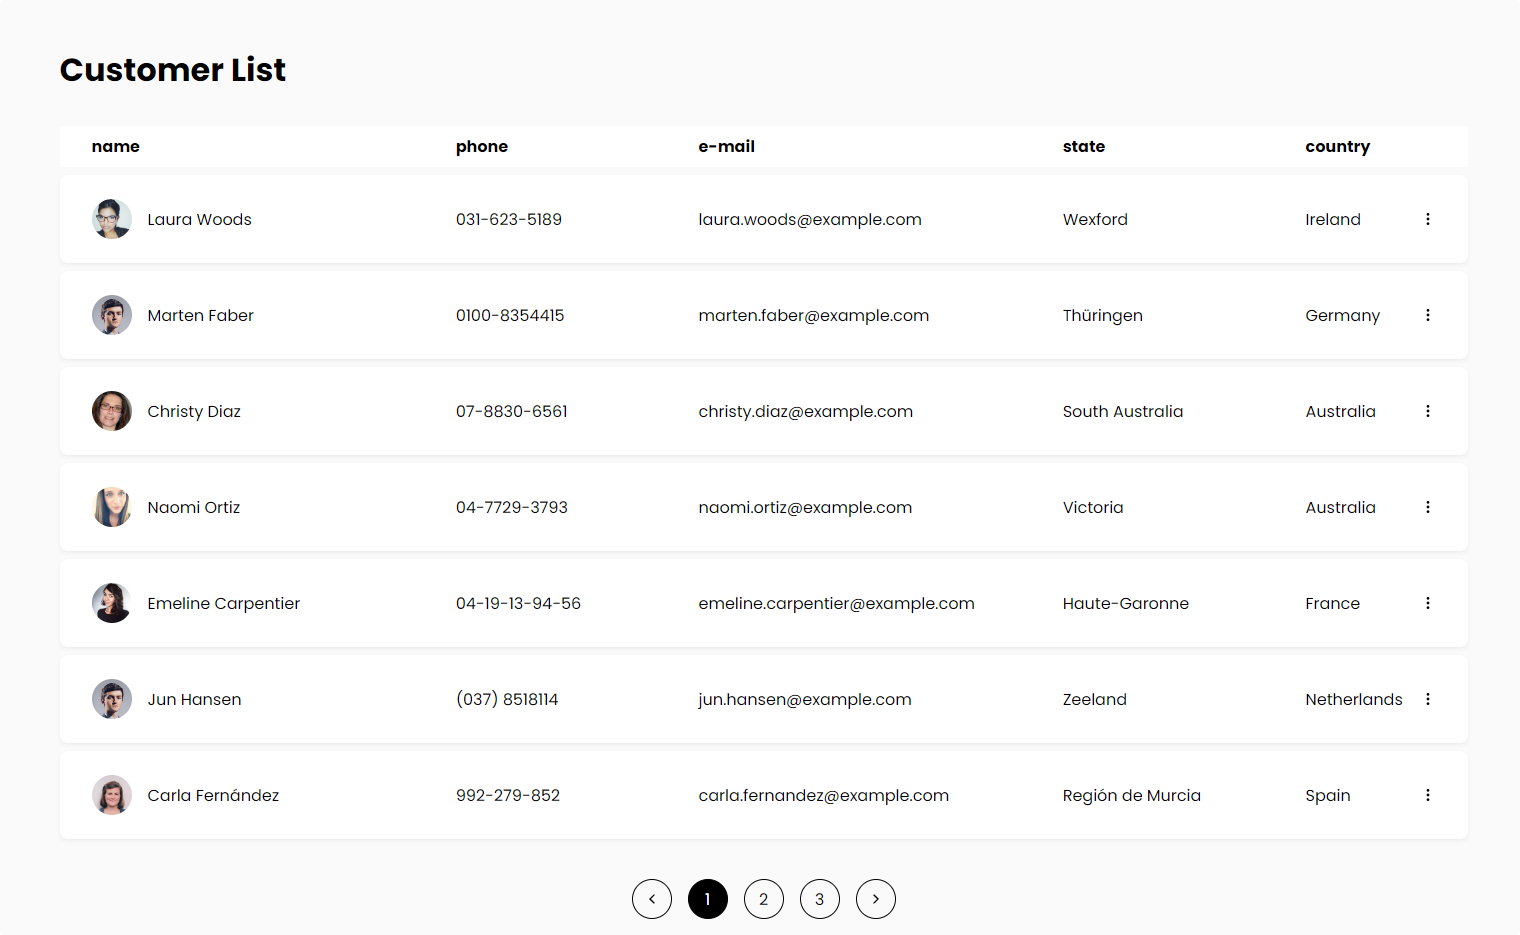The image size is (1520, 935).
Task: Open the actions menu for Marten Faber
Action: tap(1428, 315)
